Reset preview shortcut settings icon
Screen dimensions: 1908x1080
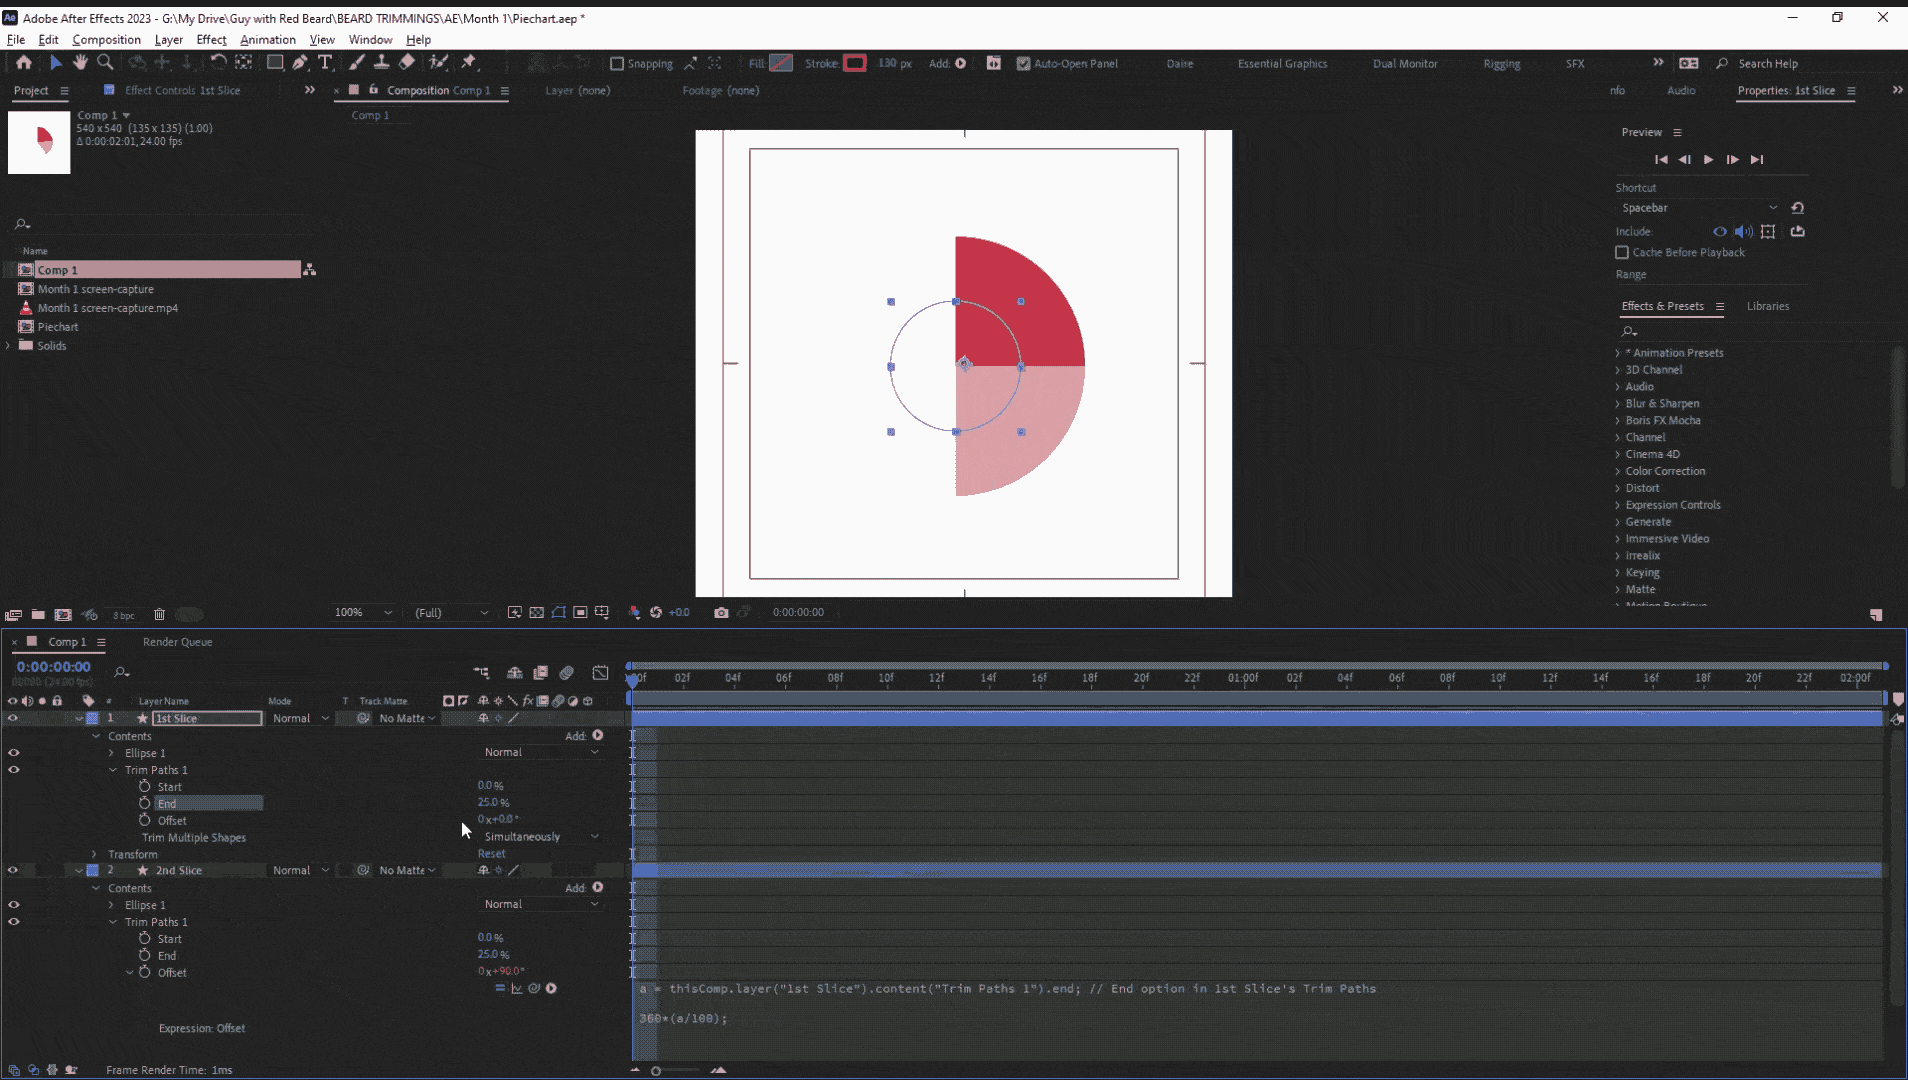pyautogui.click(x=1797, y=208)
